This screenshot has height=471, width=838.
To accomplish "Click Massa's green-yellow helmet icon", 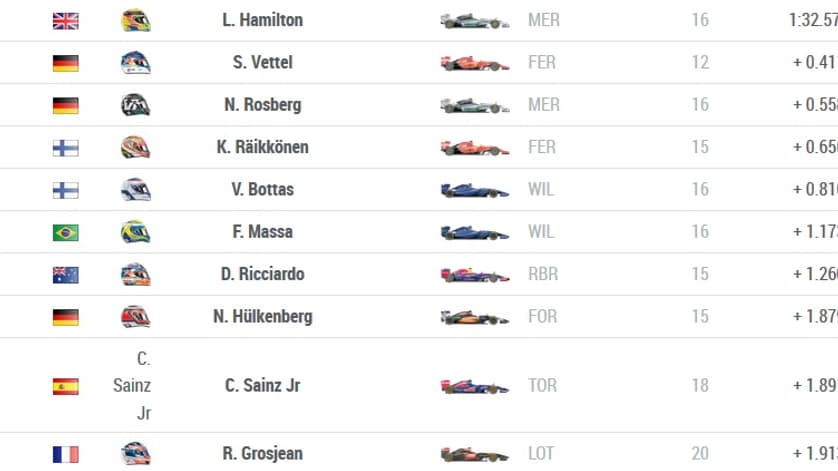I will [136, 232].
